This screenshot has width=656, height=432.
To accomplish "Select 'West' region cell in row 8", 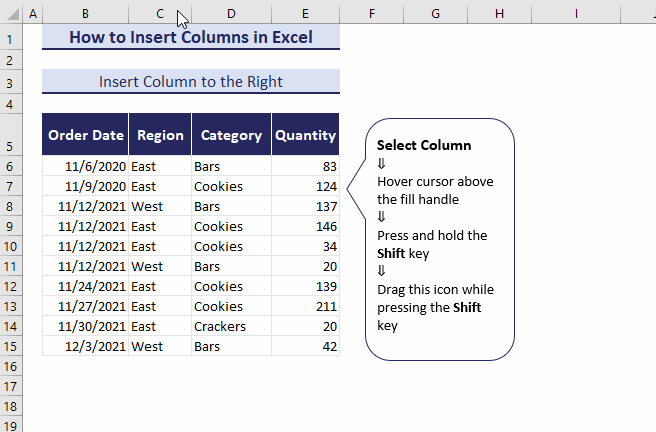I will (x=160, y=206).
